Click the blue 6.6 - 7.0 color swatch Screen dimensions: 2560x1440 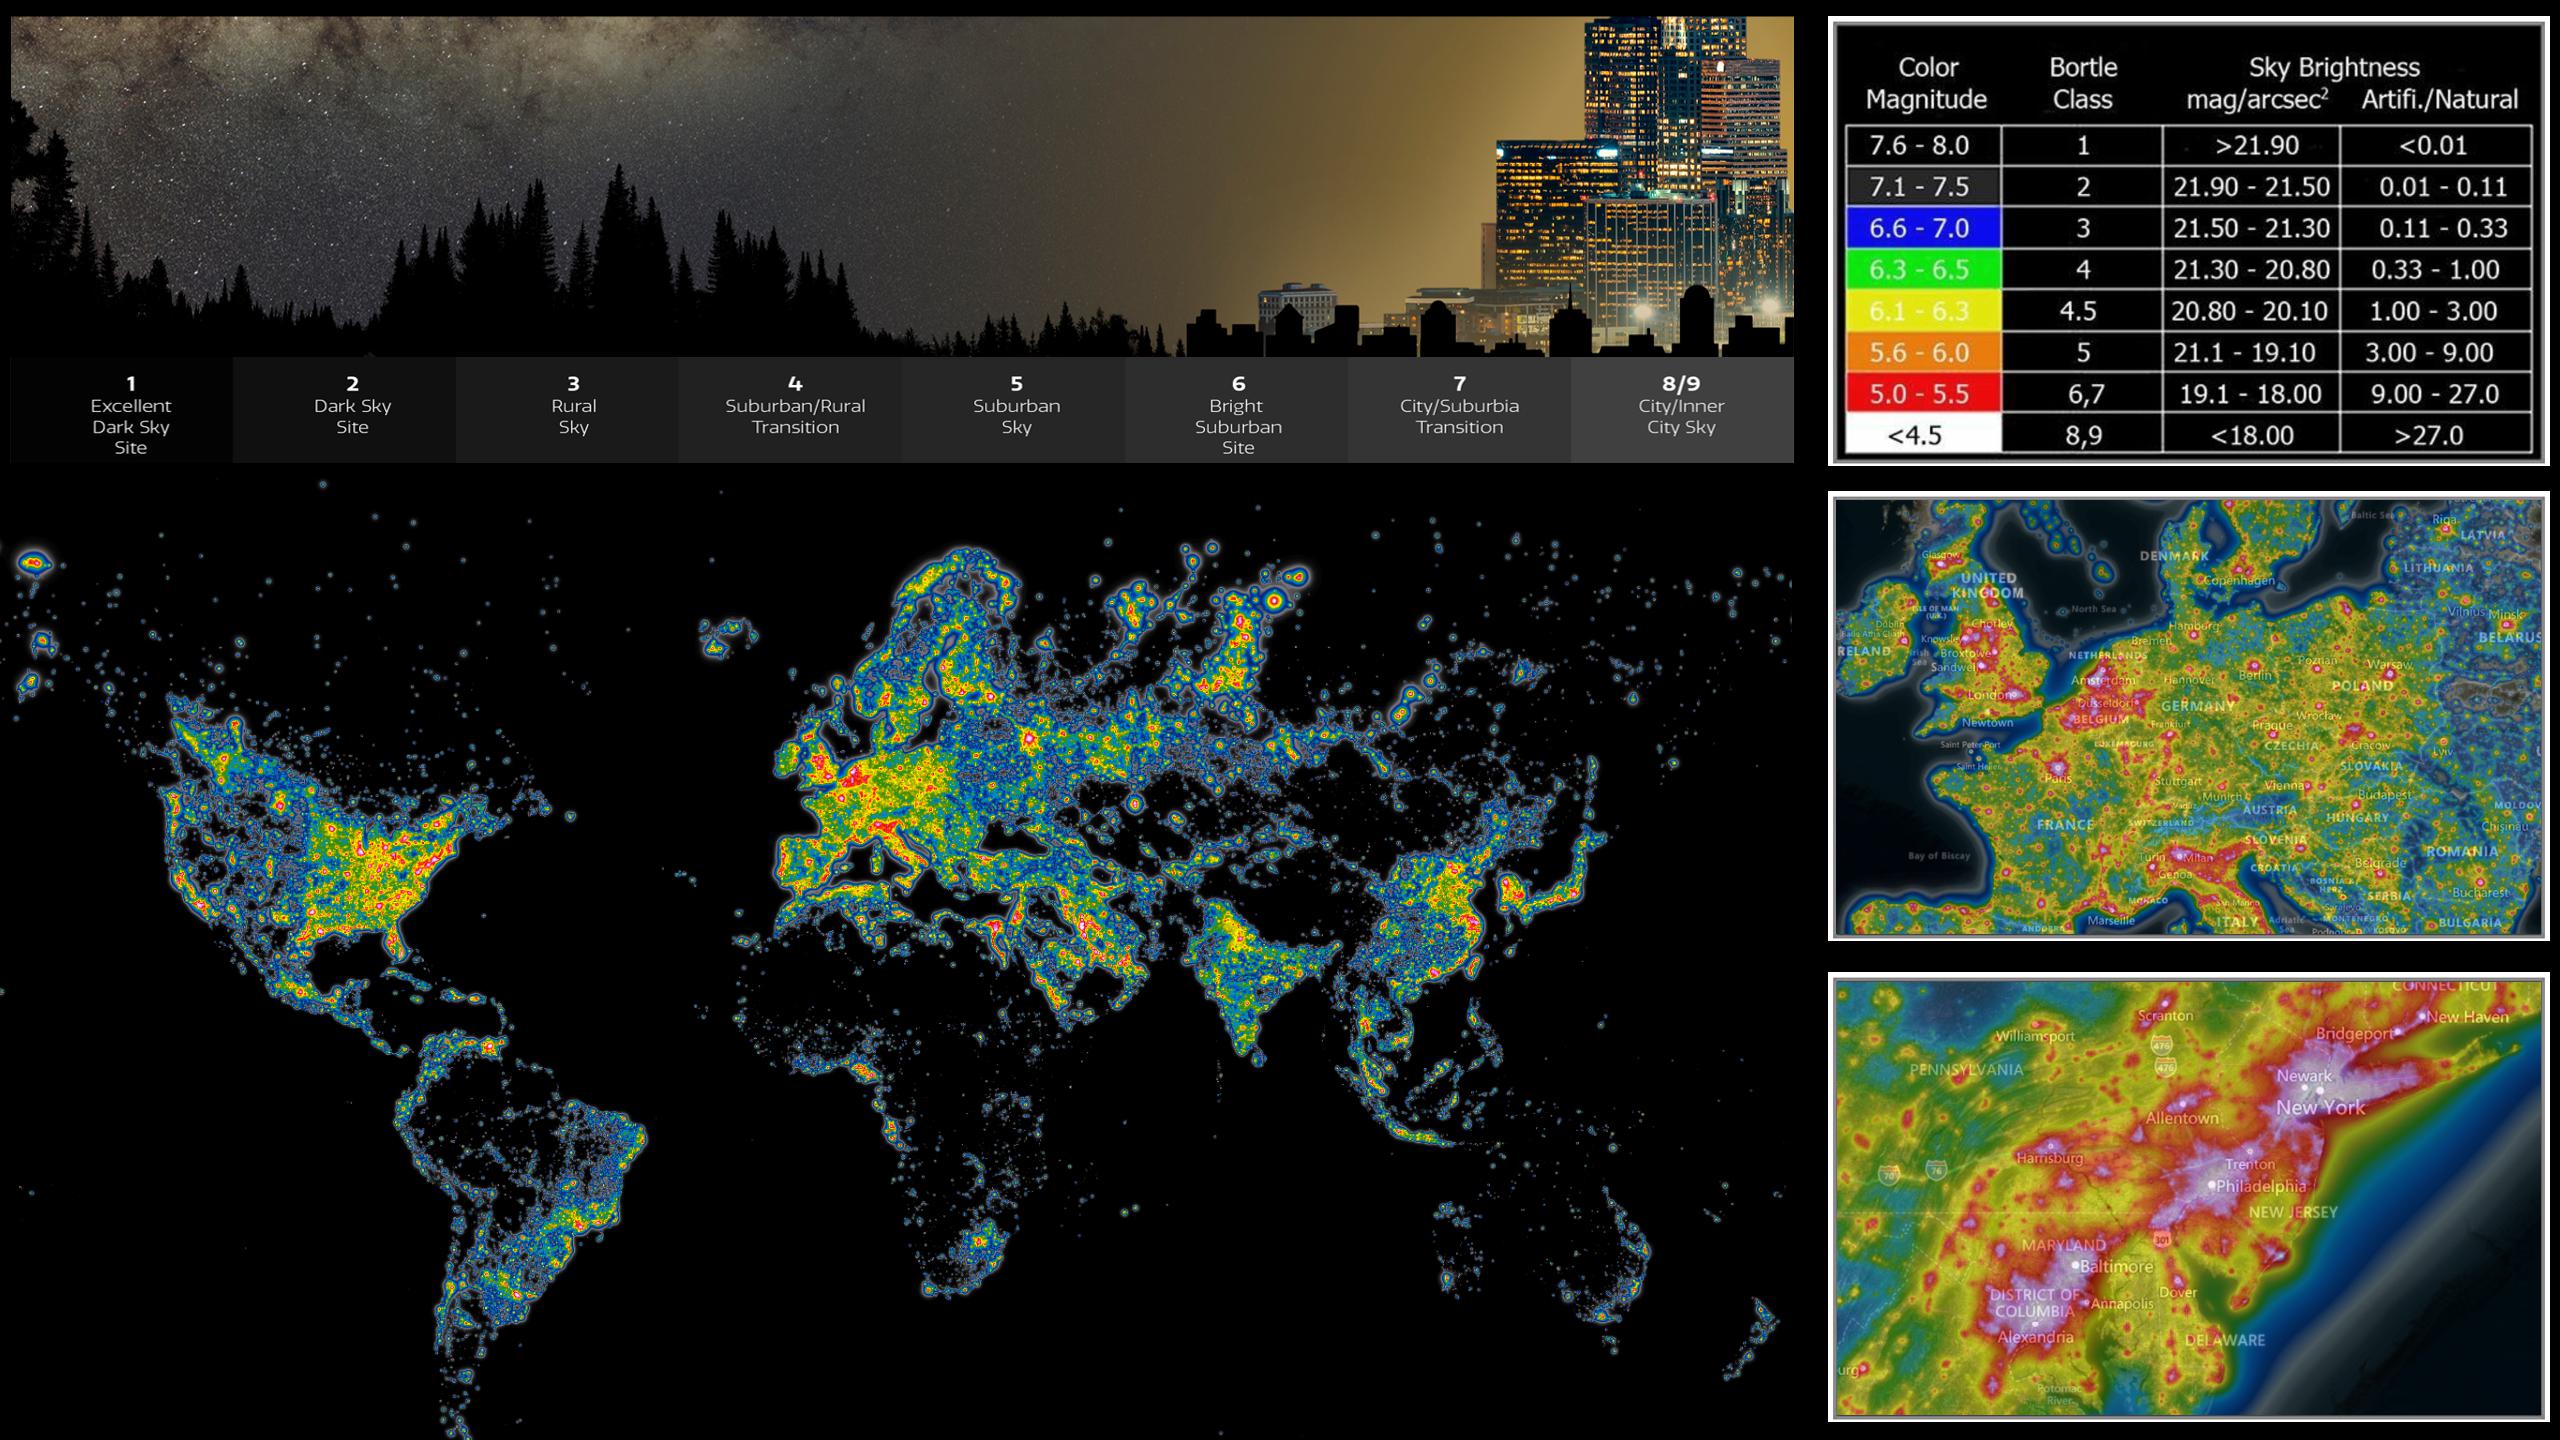1922,228
